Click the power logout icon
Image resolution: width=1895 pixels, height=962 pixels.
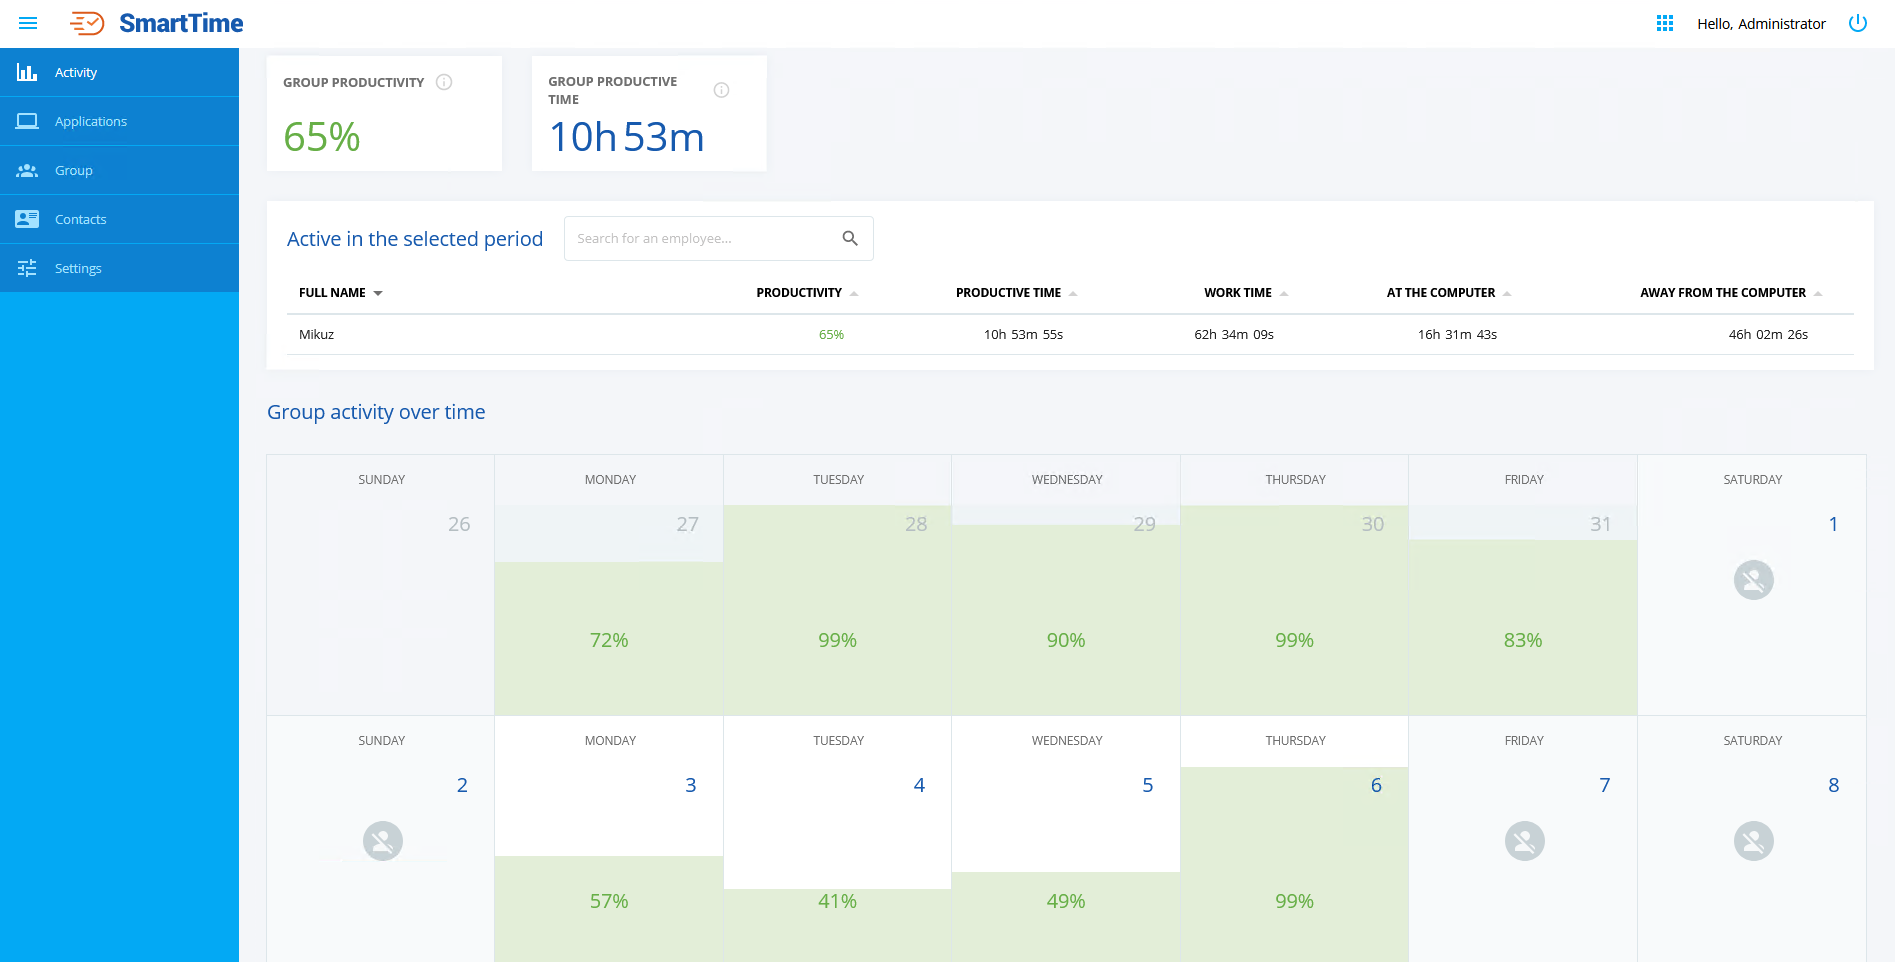[1858, 23]
